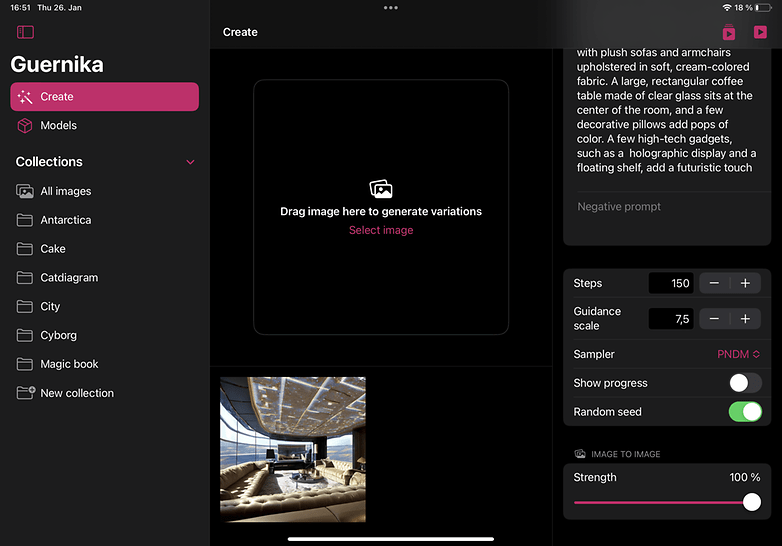Click the generate play icon in toolbar

click(760, 32)
